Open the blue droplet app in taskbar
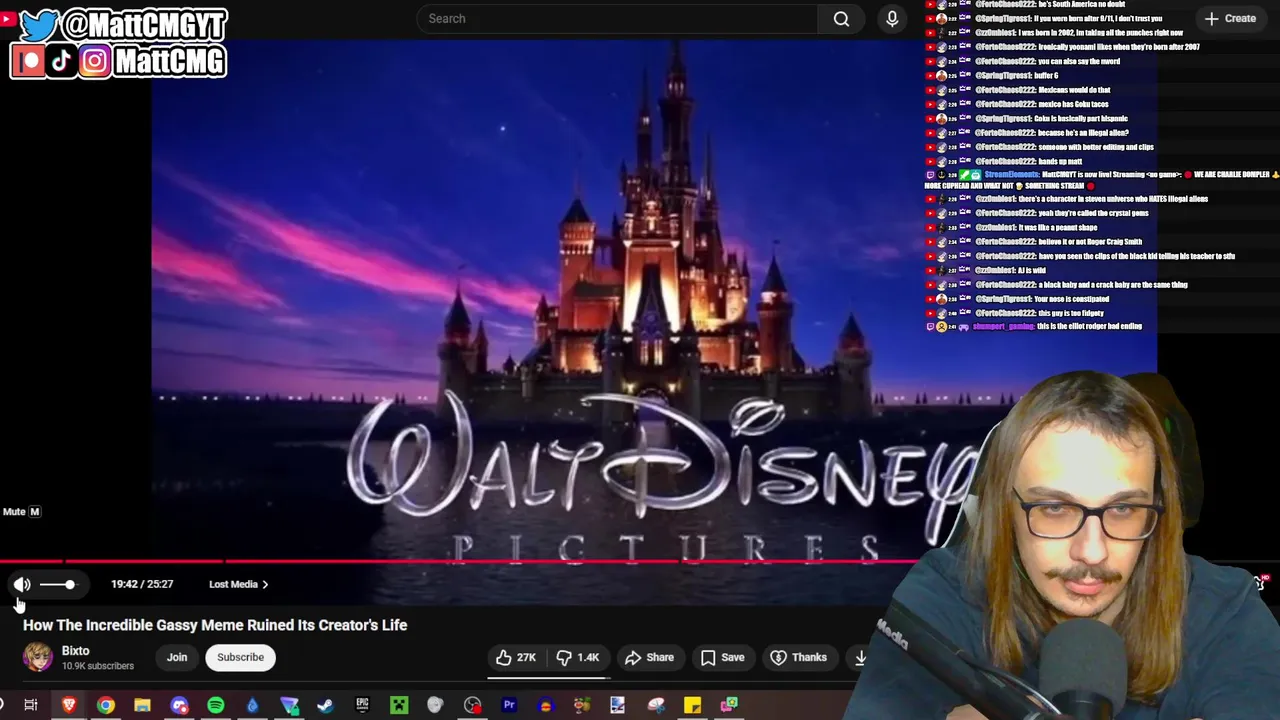The height and width of the screenshot is (720, 1280). tap(252, 705)
